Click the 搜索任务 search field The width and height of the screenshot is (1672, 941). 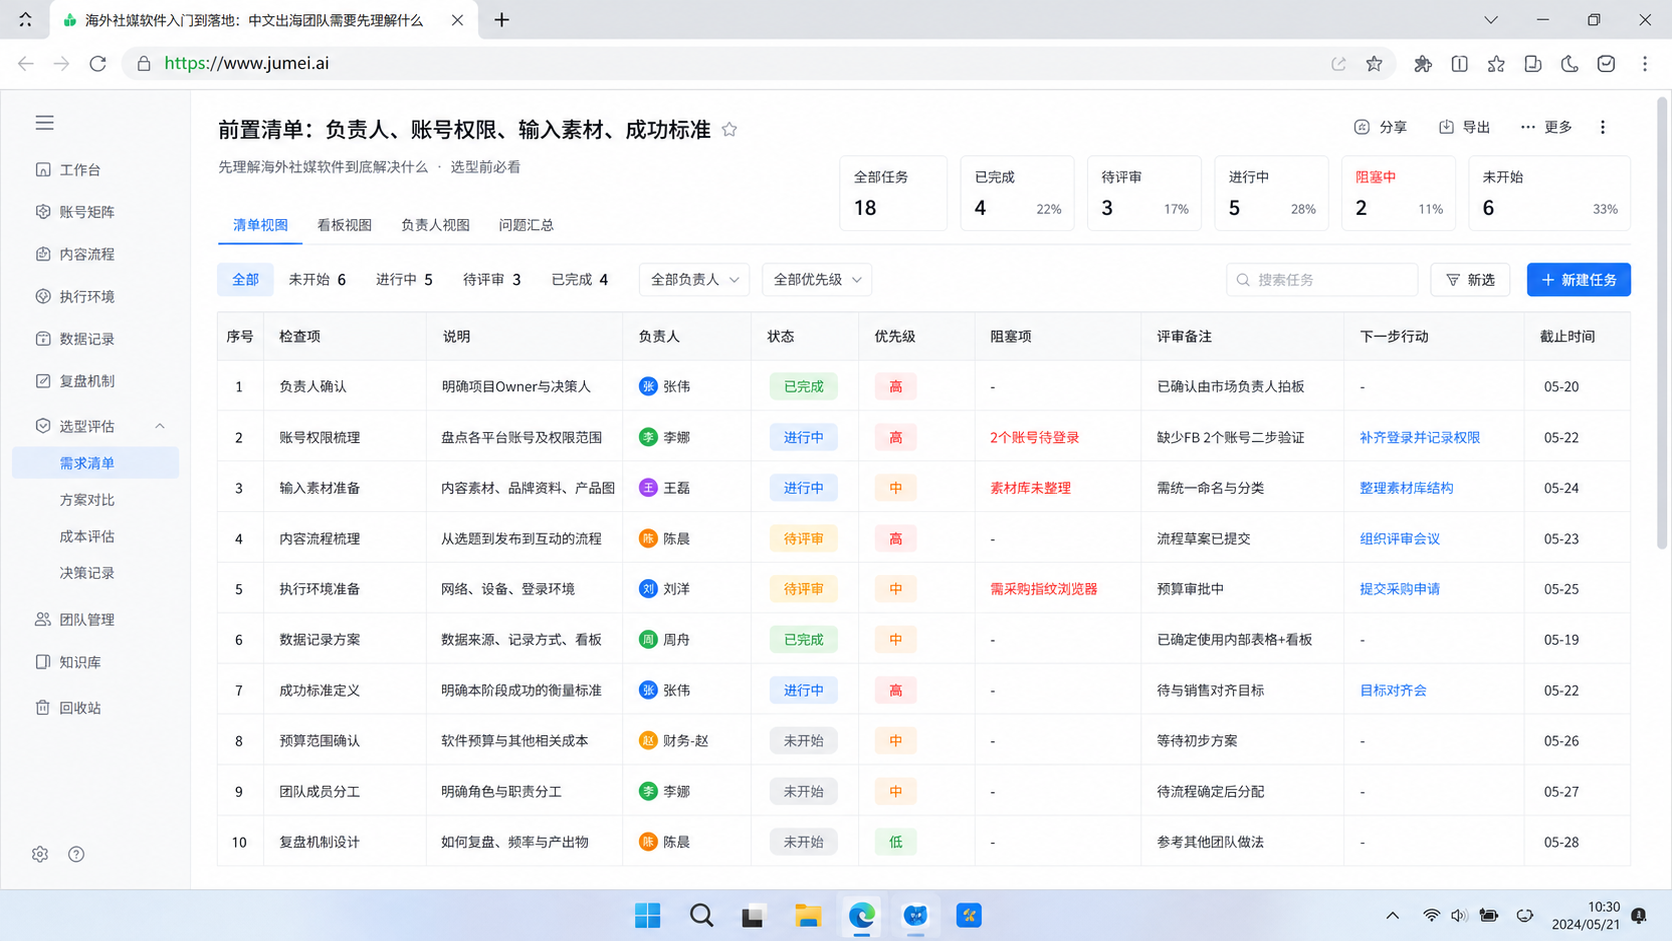(1322, 280)
